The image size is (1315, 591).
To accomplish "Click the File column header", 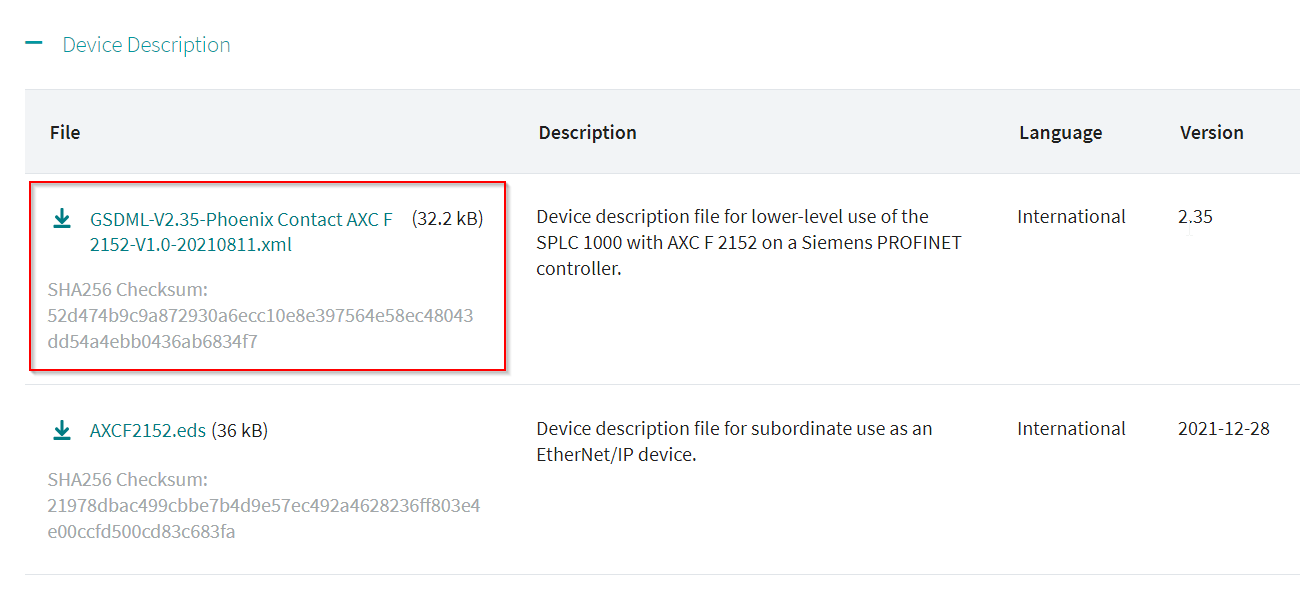I will pyautogui.click(x=65, y=132).
